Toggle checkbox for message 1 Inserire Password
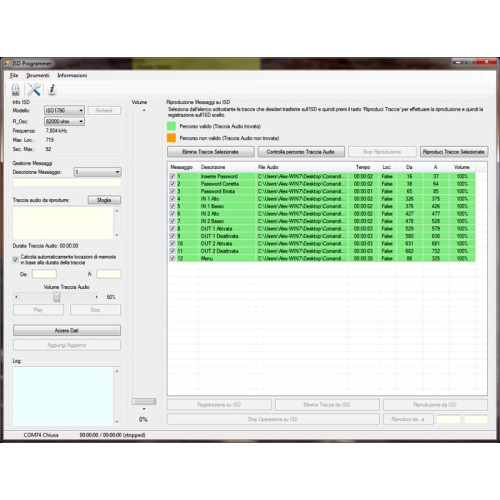The image size is (500, 500). [172, 176]
